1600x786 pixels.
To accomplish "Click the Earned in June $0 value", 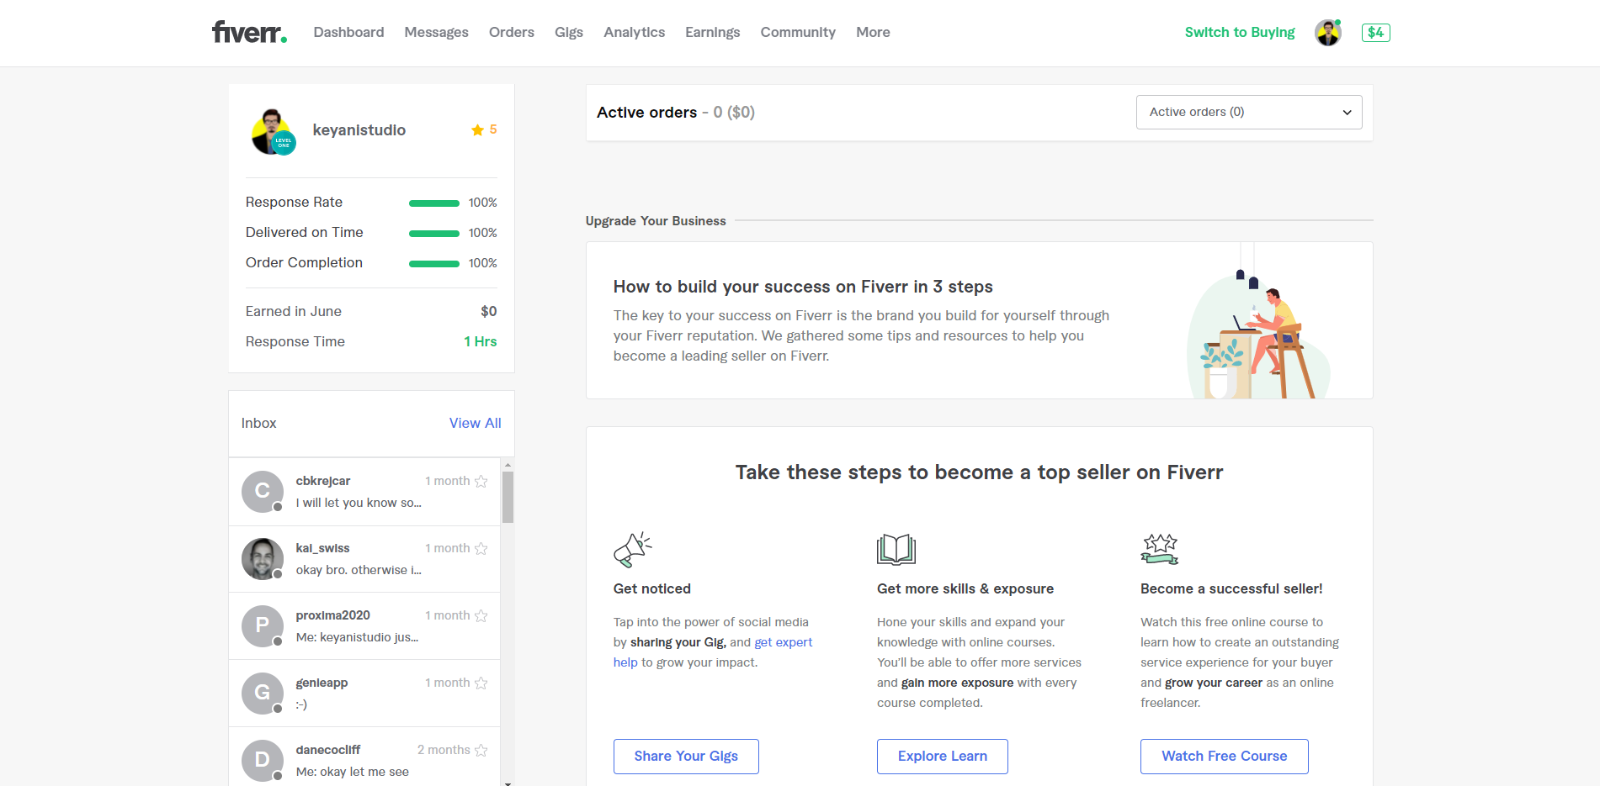I will tap(488, 311).
